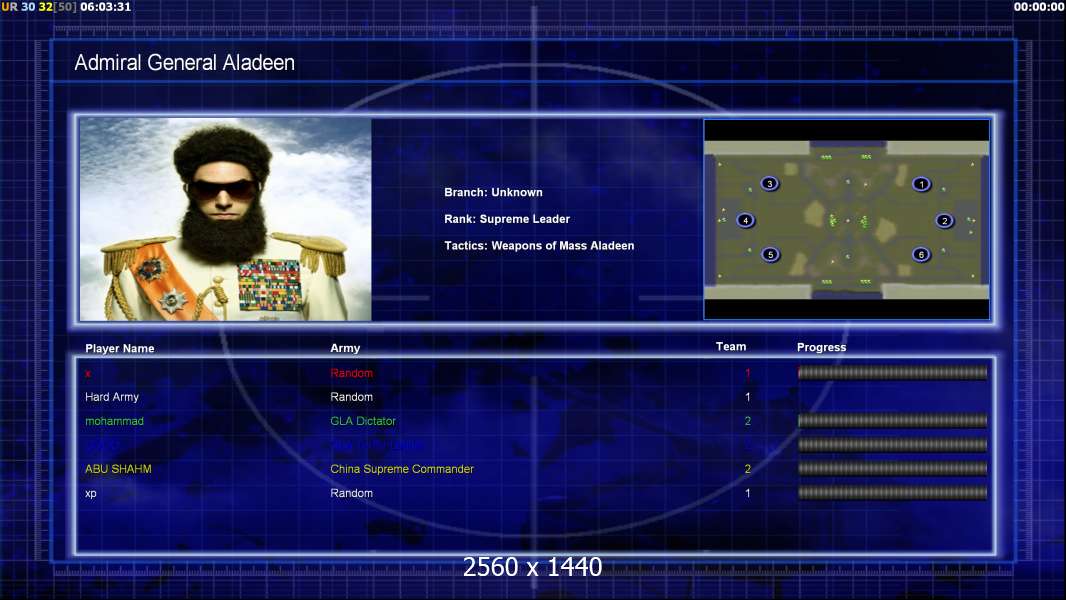
Task: Click the red Random army entry
Action: coord(351,373)
